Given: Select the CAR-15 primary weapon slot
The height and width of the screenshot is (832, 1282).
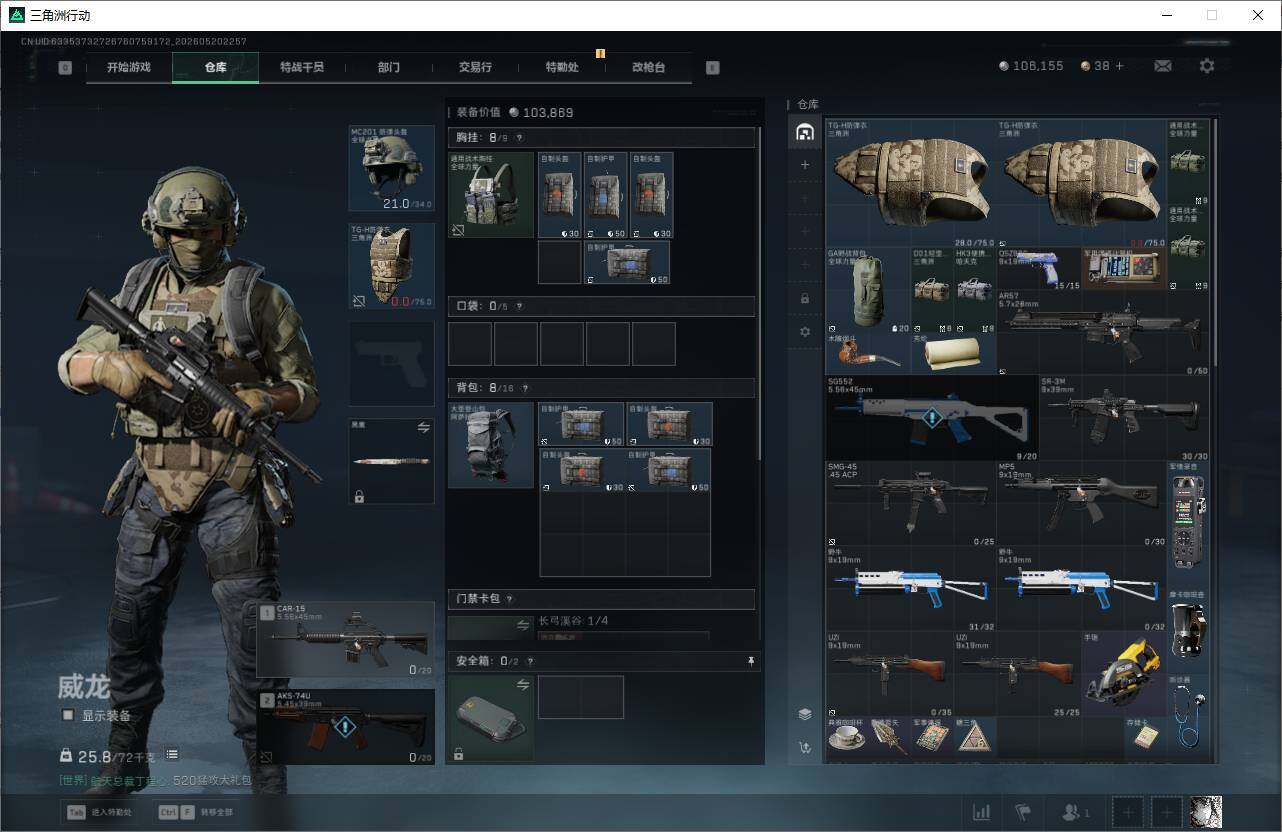Looking at the screenshot, I should [x=346, y=640].
